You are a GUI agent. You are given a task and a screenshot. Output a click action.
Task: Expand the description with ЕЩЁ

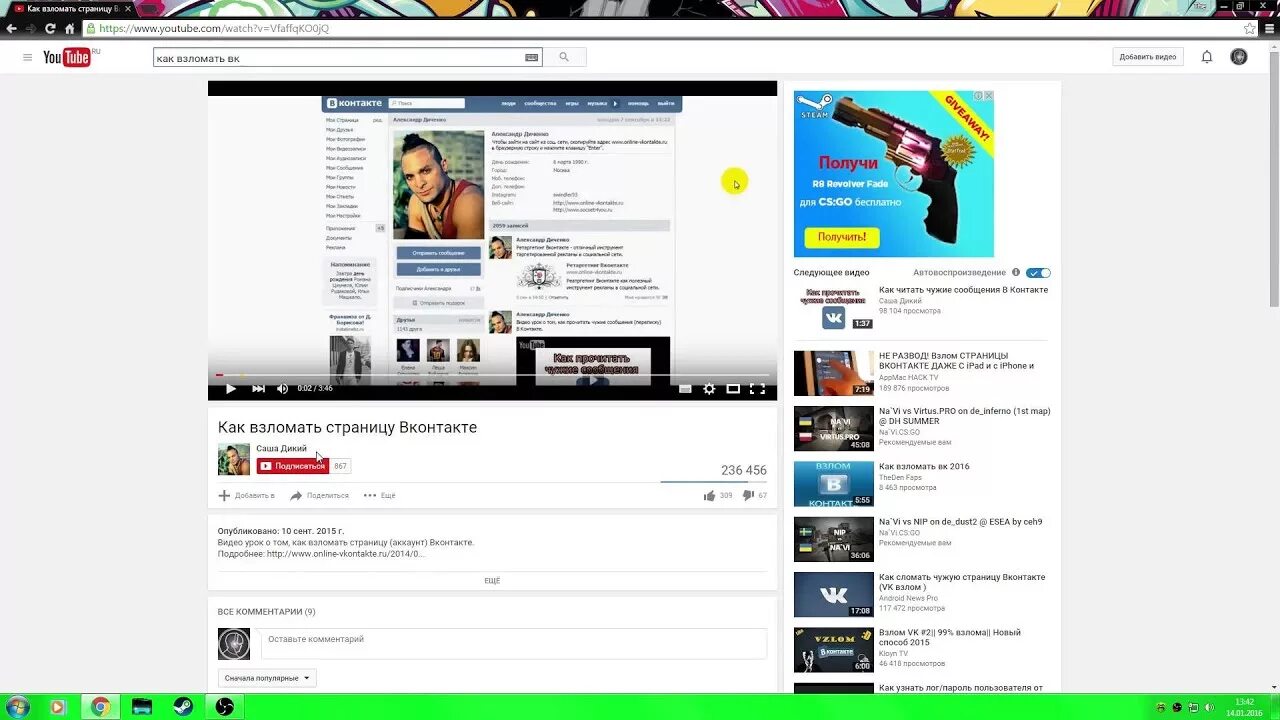click(492, 580)
